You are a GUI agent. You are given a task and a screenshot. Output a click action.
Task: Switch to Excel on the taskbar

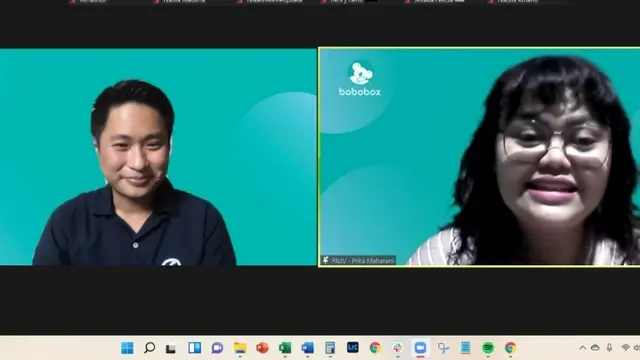coord(285,348)
